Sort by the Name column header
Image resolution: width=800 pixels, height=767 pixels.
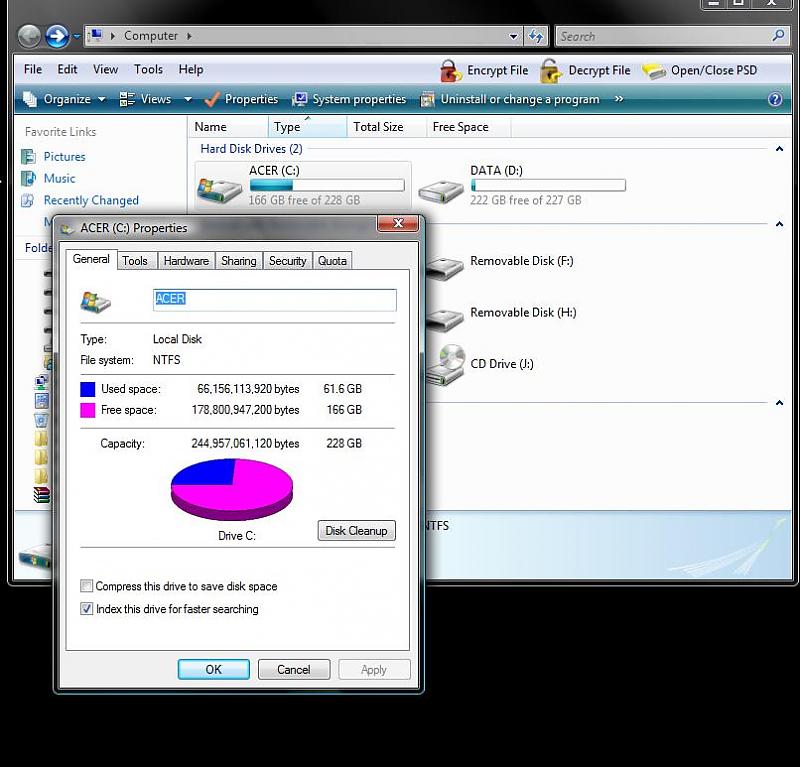point(229,127)
